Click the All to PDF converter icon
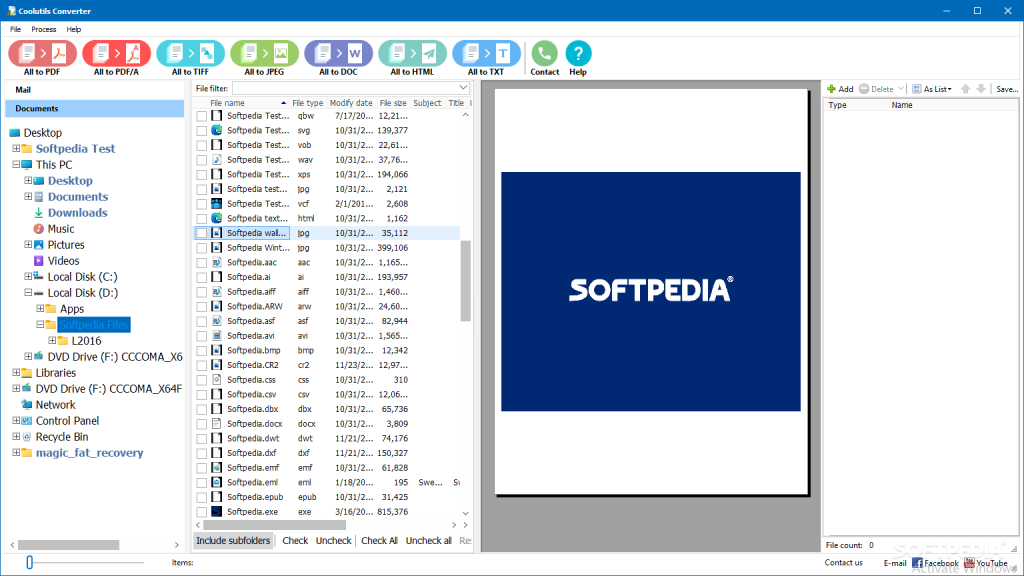The width and height of the screenshot is (1024, 576). (x=42, y=54)
